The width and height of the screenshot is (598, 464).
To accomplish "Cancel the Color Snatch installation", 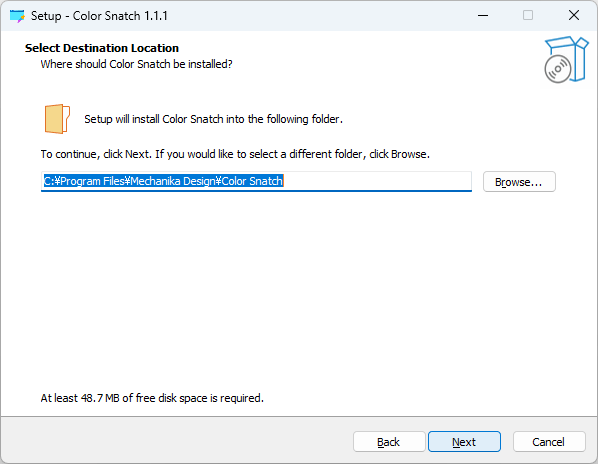I will [549, 442].
